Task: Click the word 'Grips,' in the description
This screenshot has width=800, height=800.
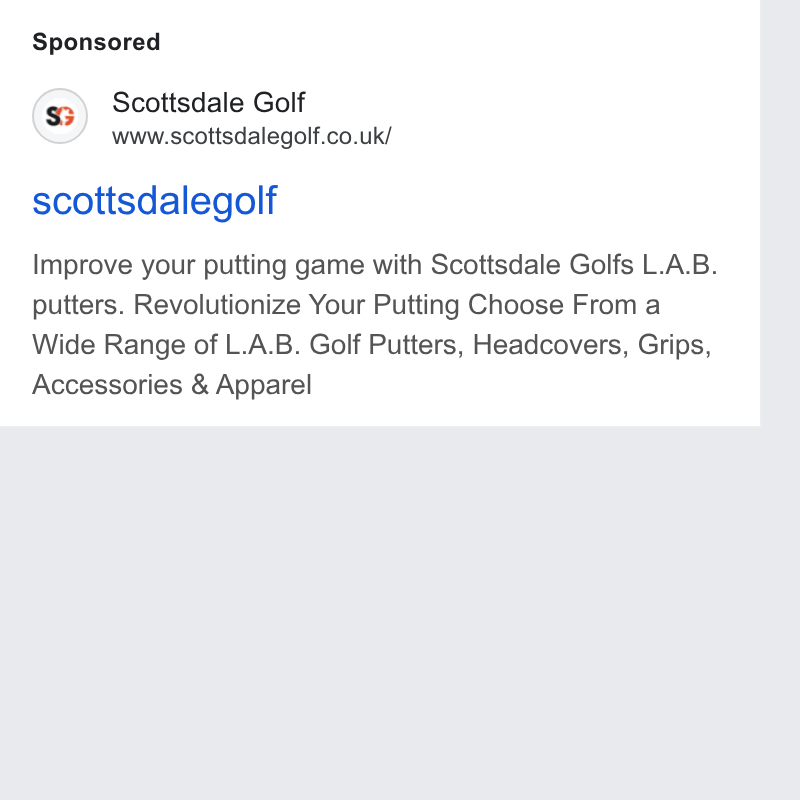Action: point(674,345)
